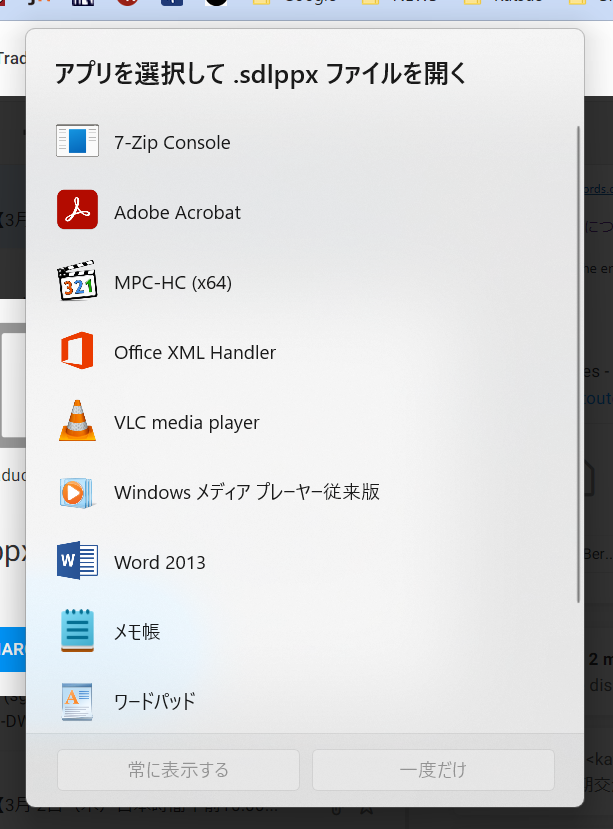Choose the "MPC-HC (x64)" text
The height and width of the screenshot is (829, 613).
coord(173,283)
